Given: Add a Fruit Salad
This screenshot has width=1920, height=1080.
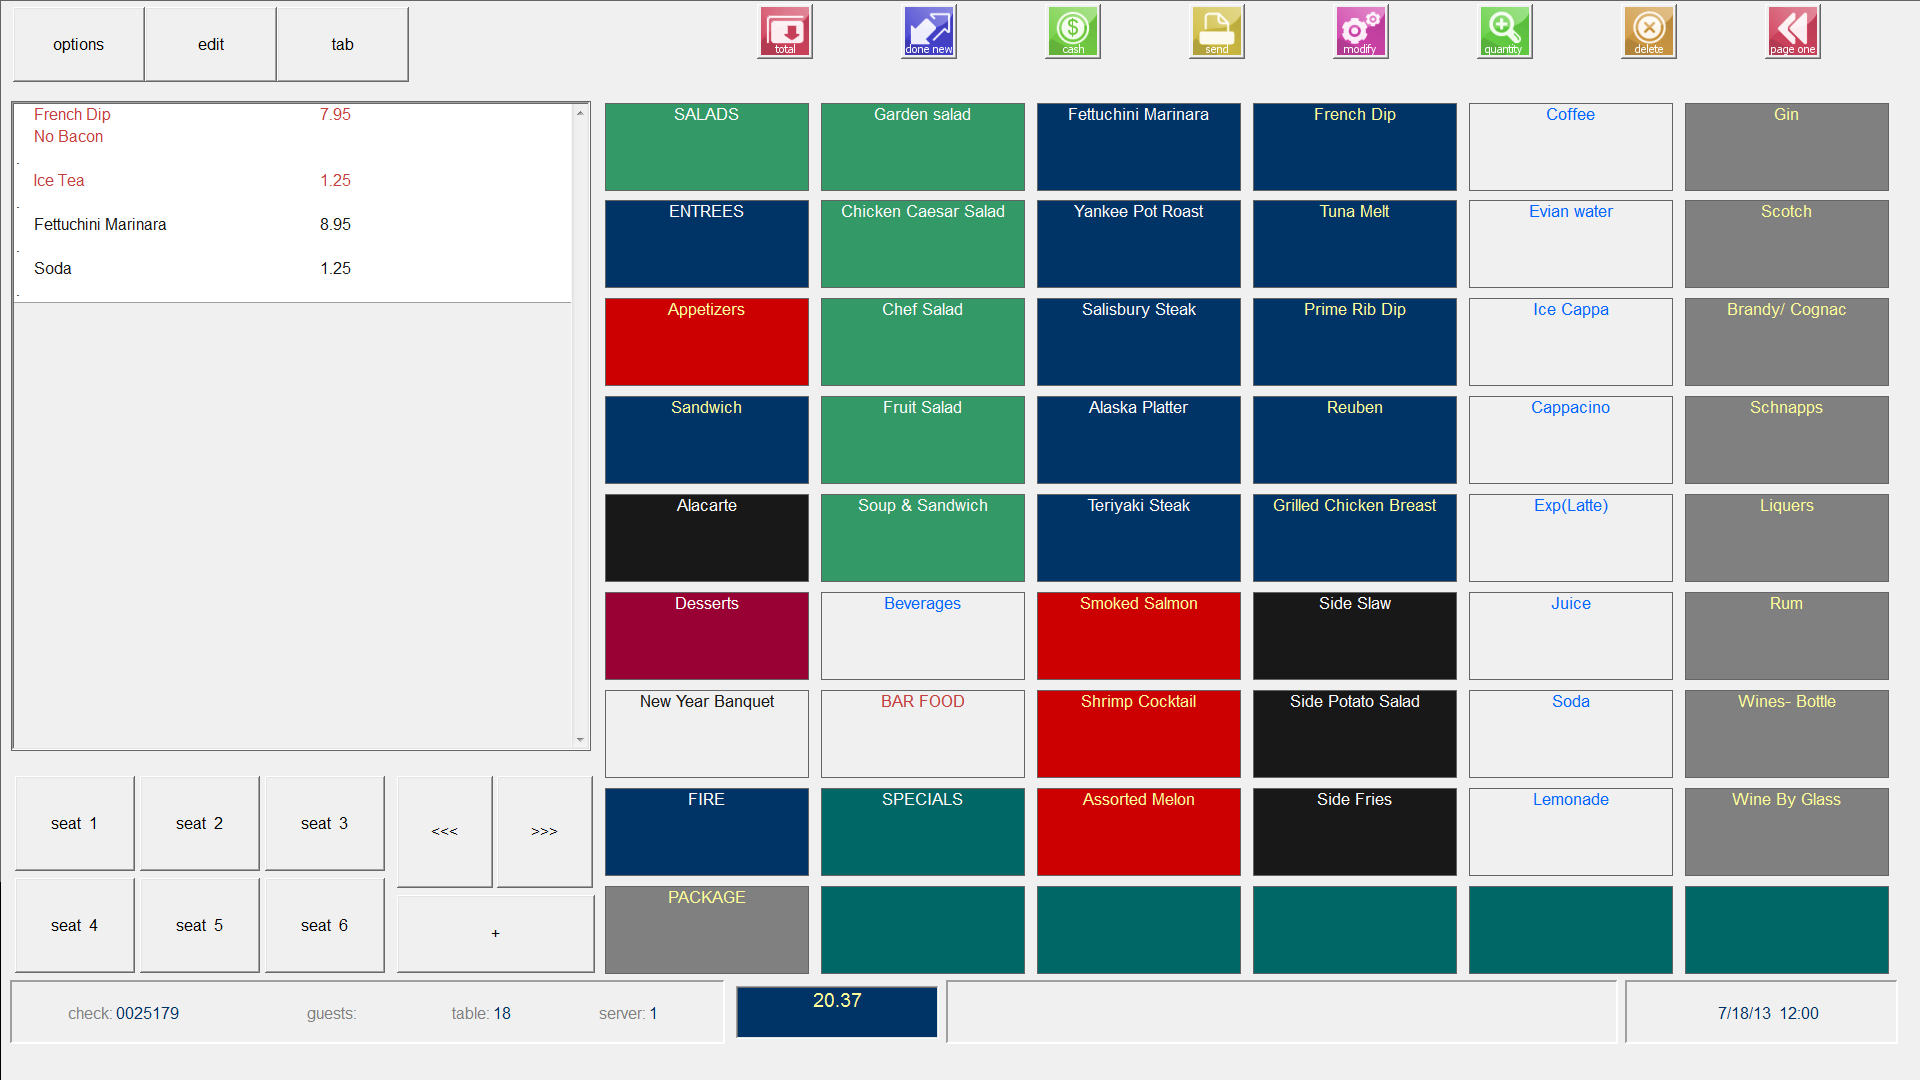Looking at the screenshot, I should pos(923,440).
